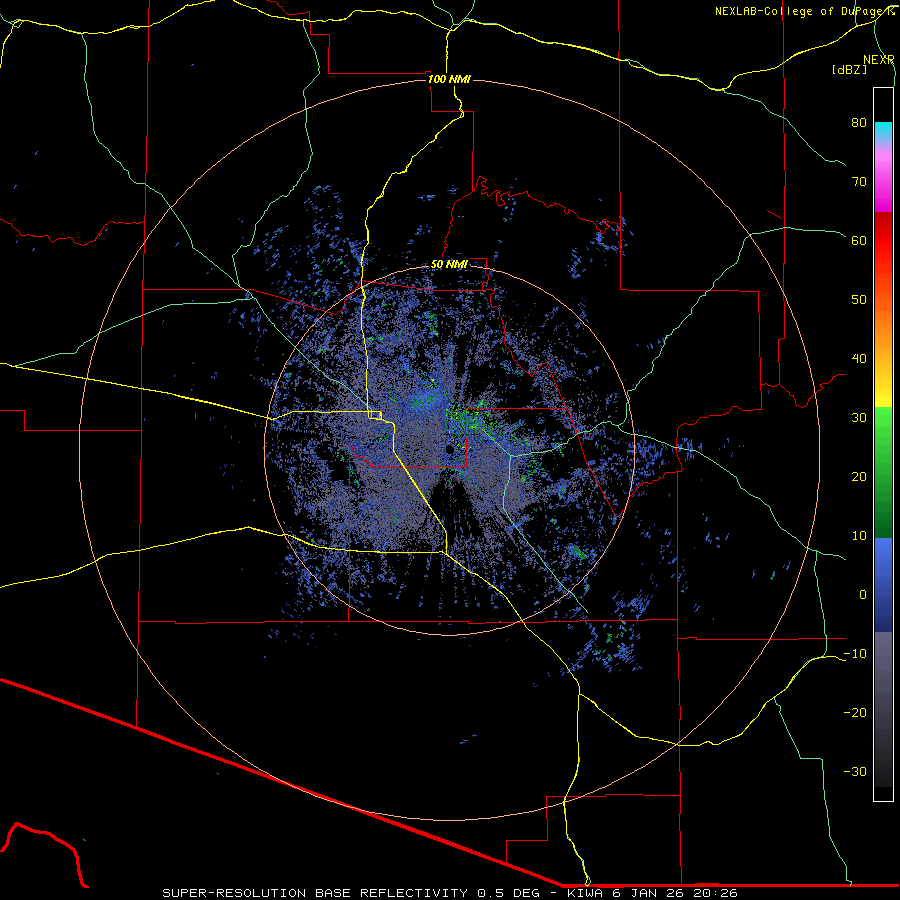Click the positive 10 value on dBZ scale
The height and width of the screenshot is (900, 900).
pos(859,536)
